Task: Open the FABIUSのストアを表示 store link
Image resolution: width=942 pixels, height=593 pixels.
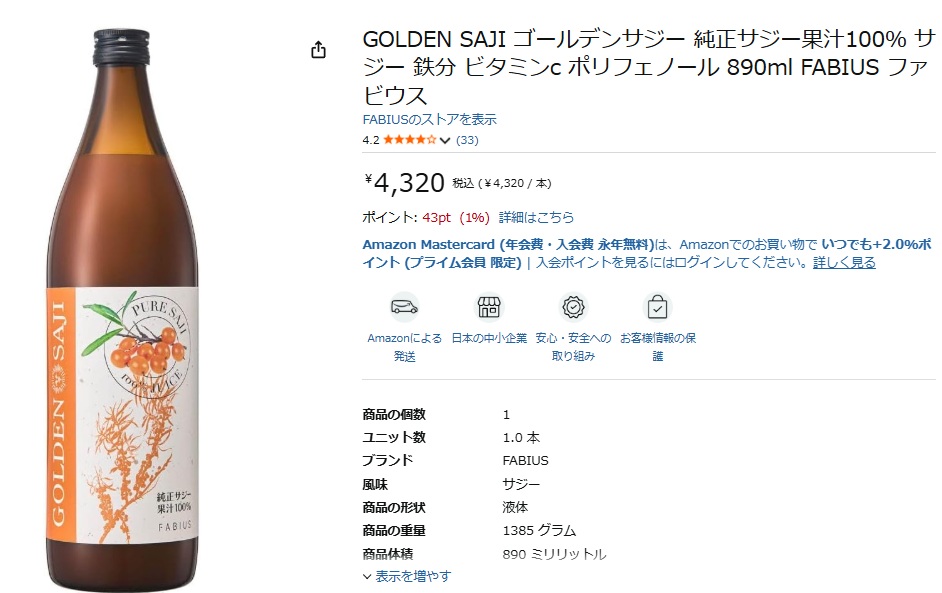Action: tap(429, 120)
